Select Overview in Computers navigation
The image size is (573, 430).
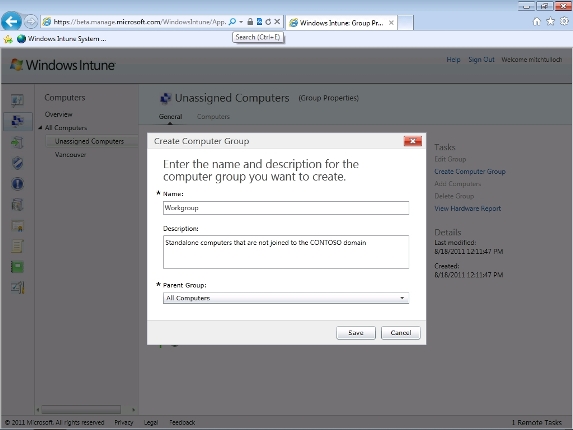[58, 114]
